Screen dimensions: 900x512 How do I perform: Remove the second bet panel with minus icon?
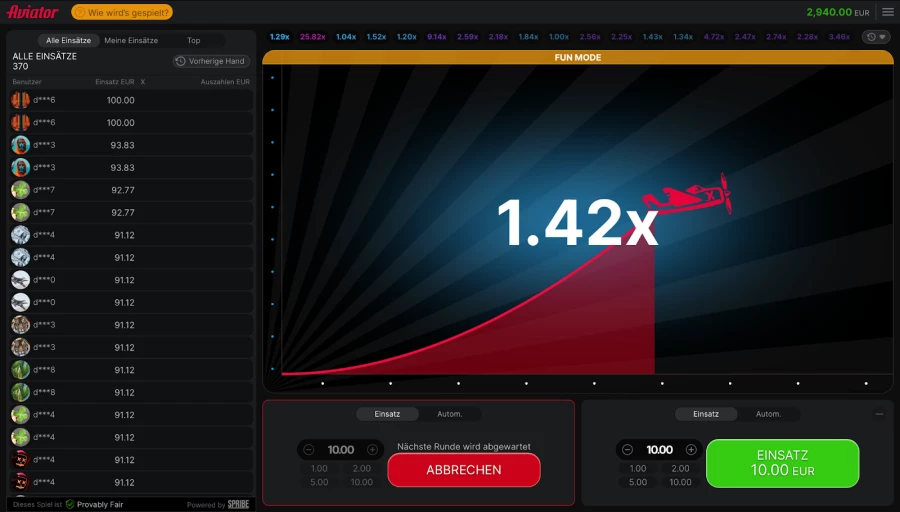pos(879,414)
